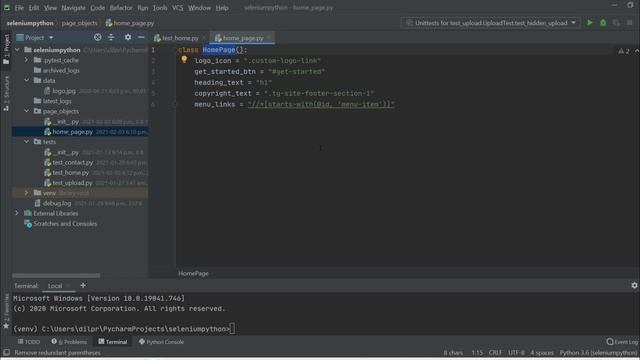The width and height of the screenshot is (640, 360).
Task: Select test_contact.py in tests folder
Action: (73, 162)
